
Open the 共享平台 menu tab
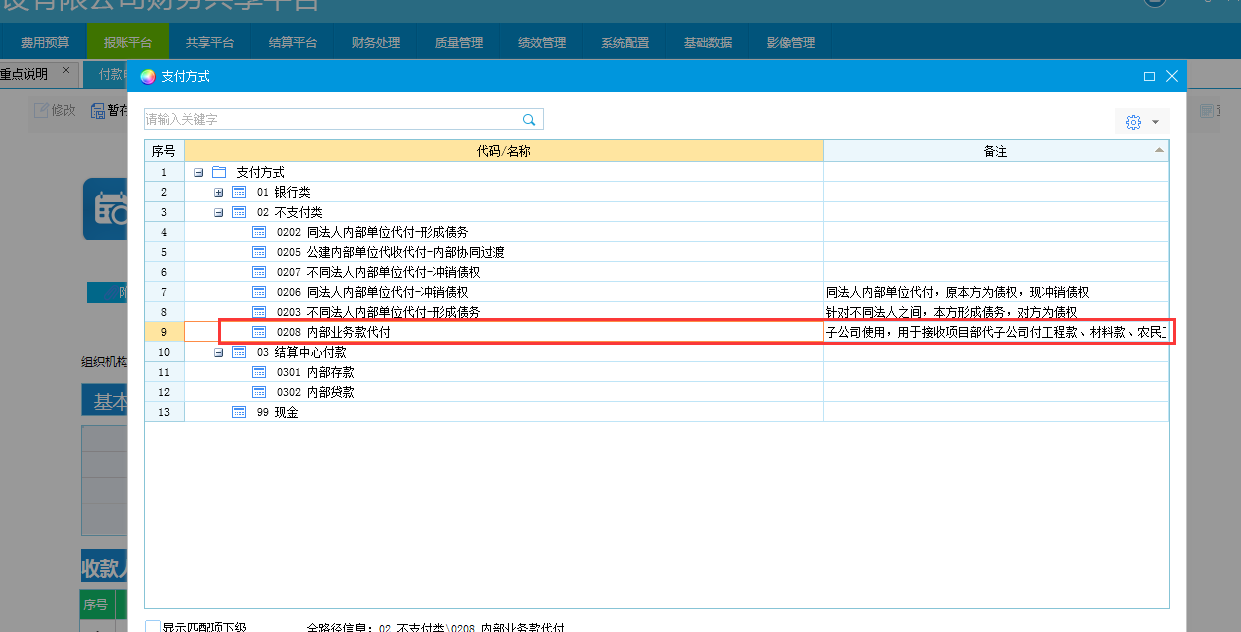point(210,43)
